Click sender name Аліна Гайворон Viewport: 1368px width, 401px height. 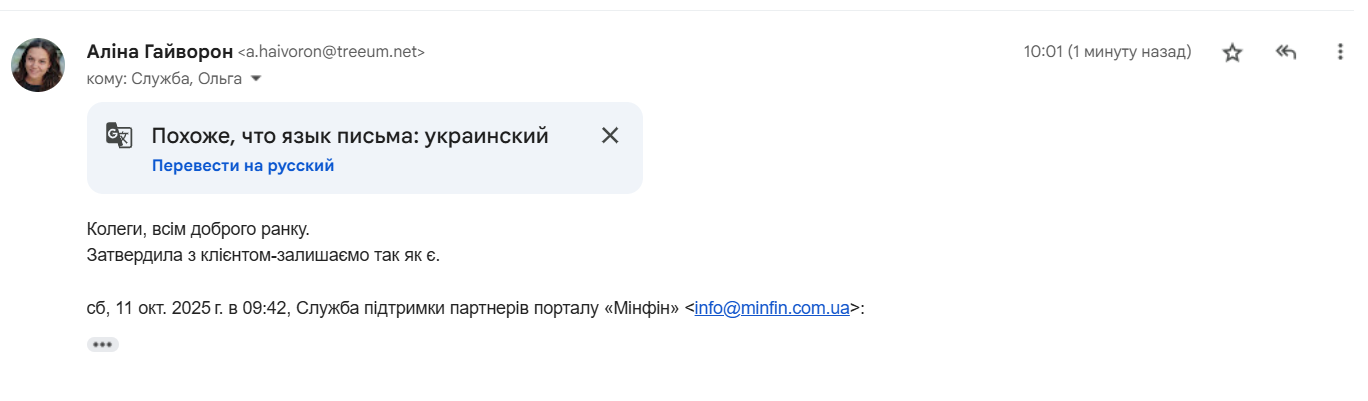pyautogui.click(x=160, y=51)
